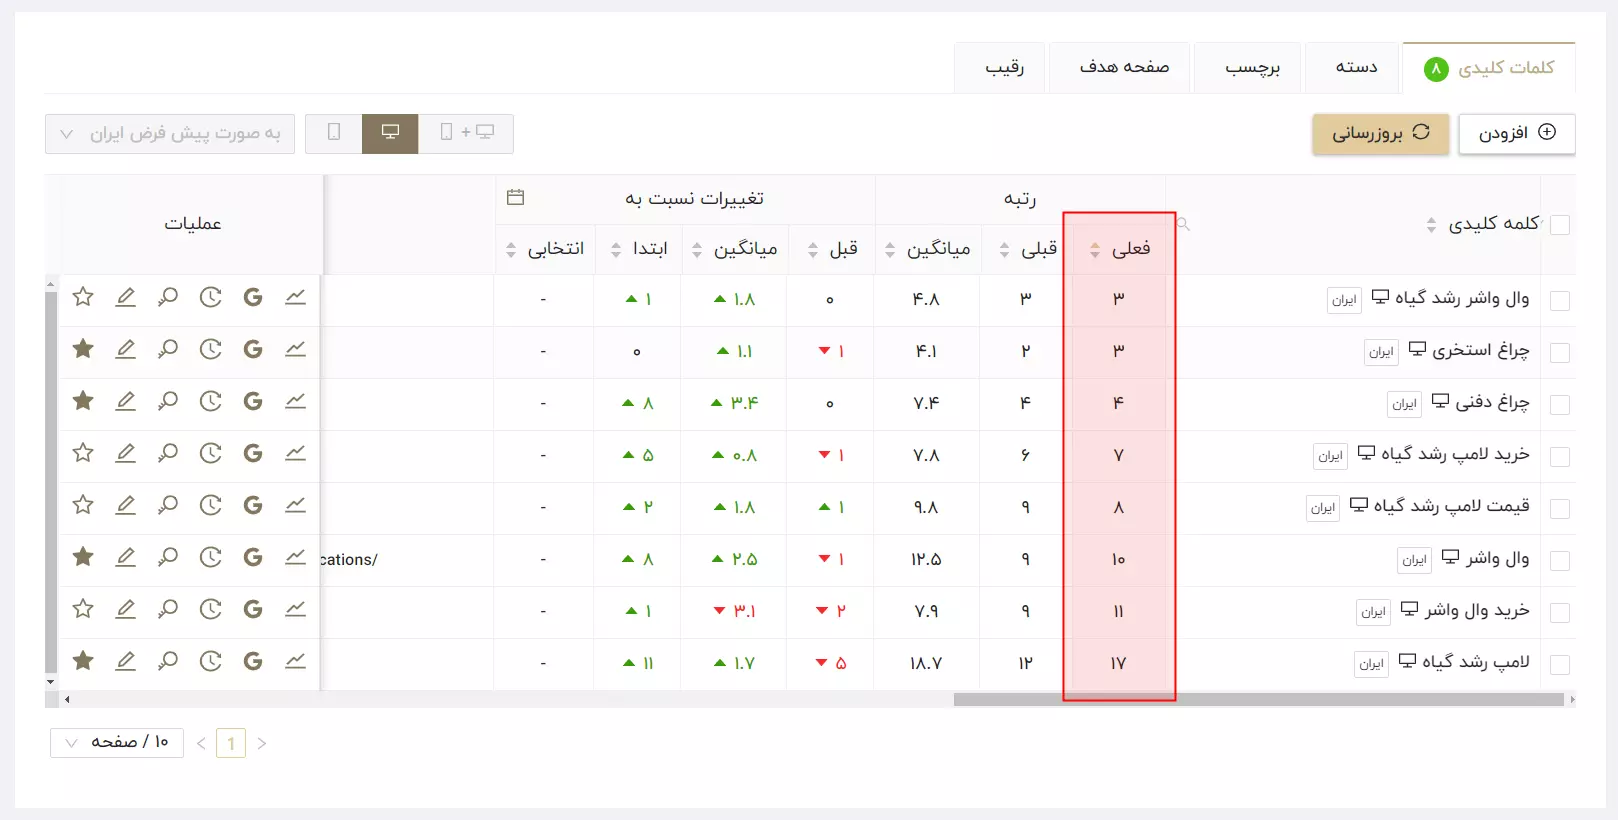Edit the وال واشر رشد گیاه keyword
Image resolution: width=1618 pixels, height=820 pixels.
tap(125, 297)
